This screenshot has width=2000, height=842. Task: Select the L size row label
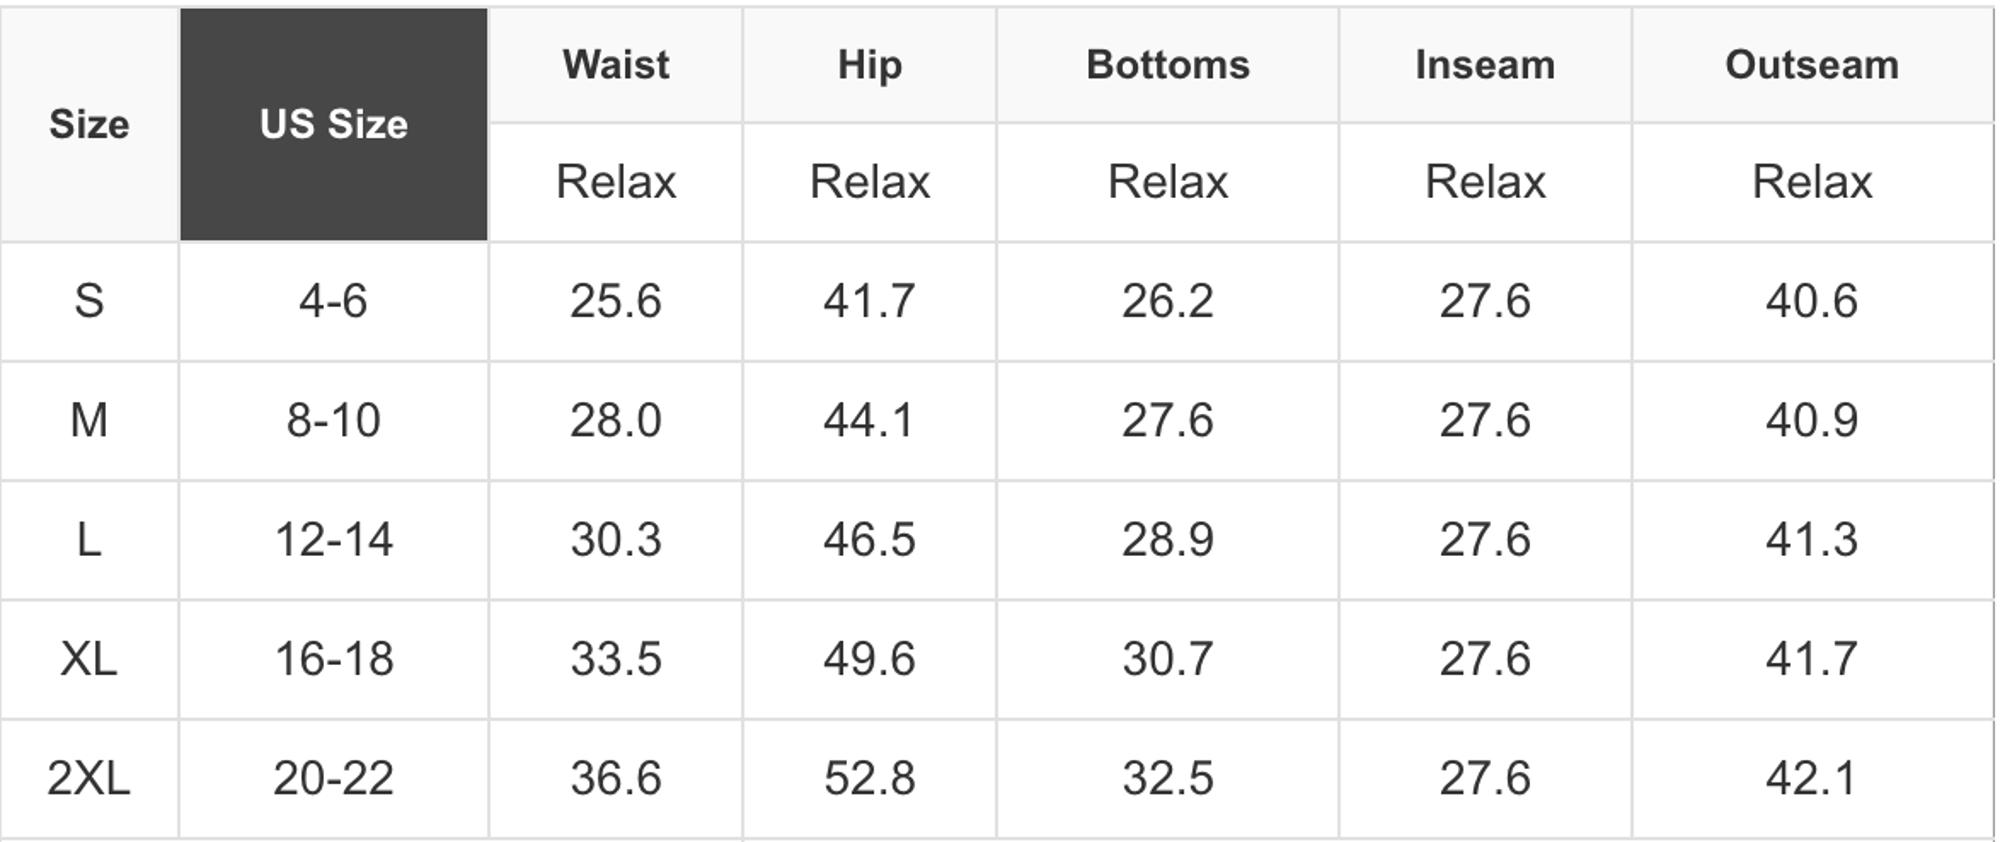[89, 540]
